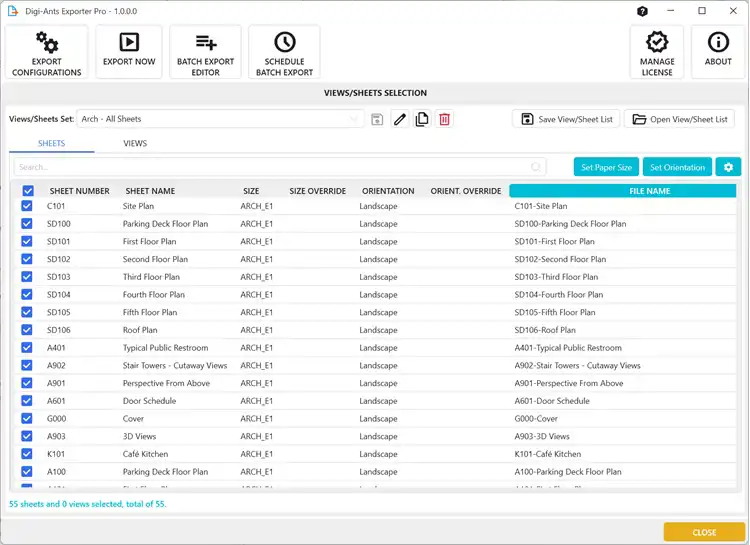Image resolution: width=750 pixels, height=545 pixels.
Task: Click the FILE NAME column header
Action: coord(623,191)
